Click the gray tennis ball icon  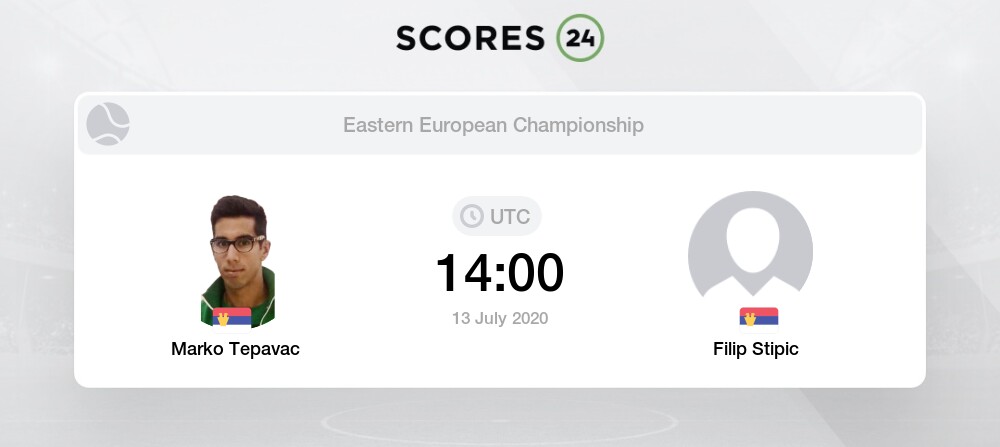[x=108, y=125]
